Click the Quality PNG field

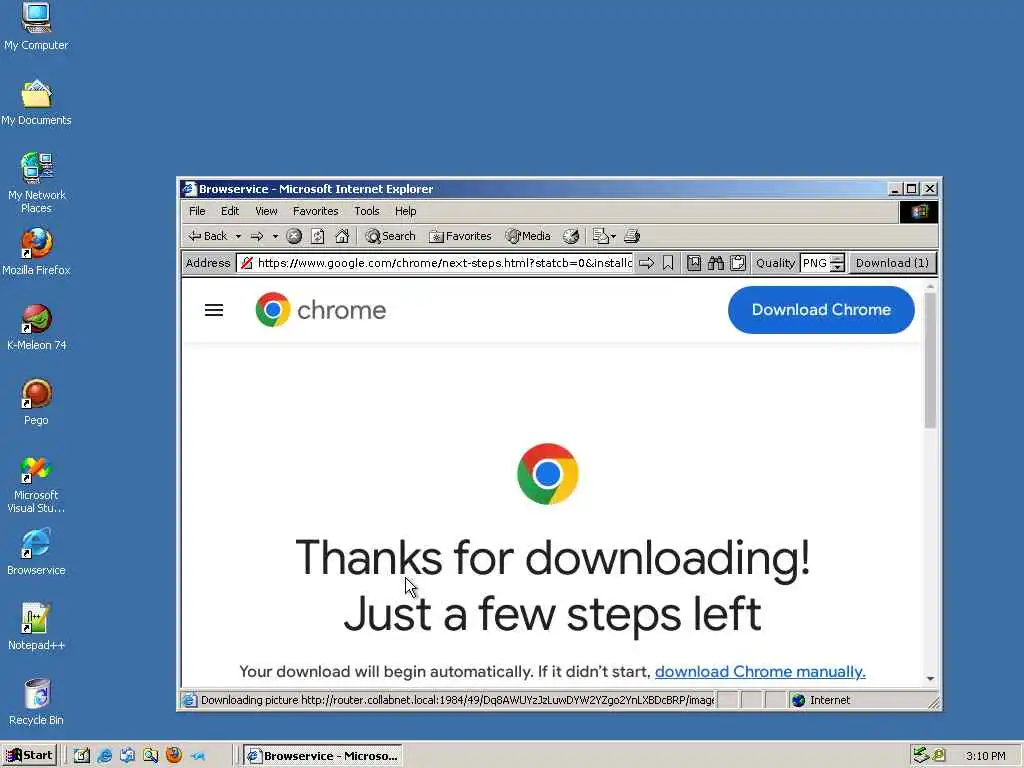coord(814,263)
